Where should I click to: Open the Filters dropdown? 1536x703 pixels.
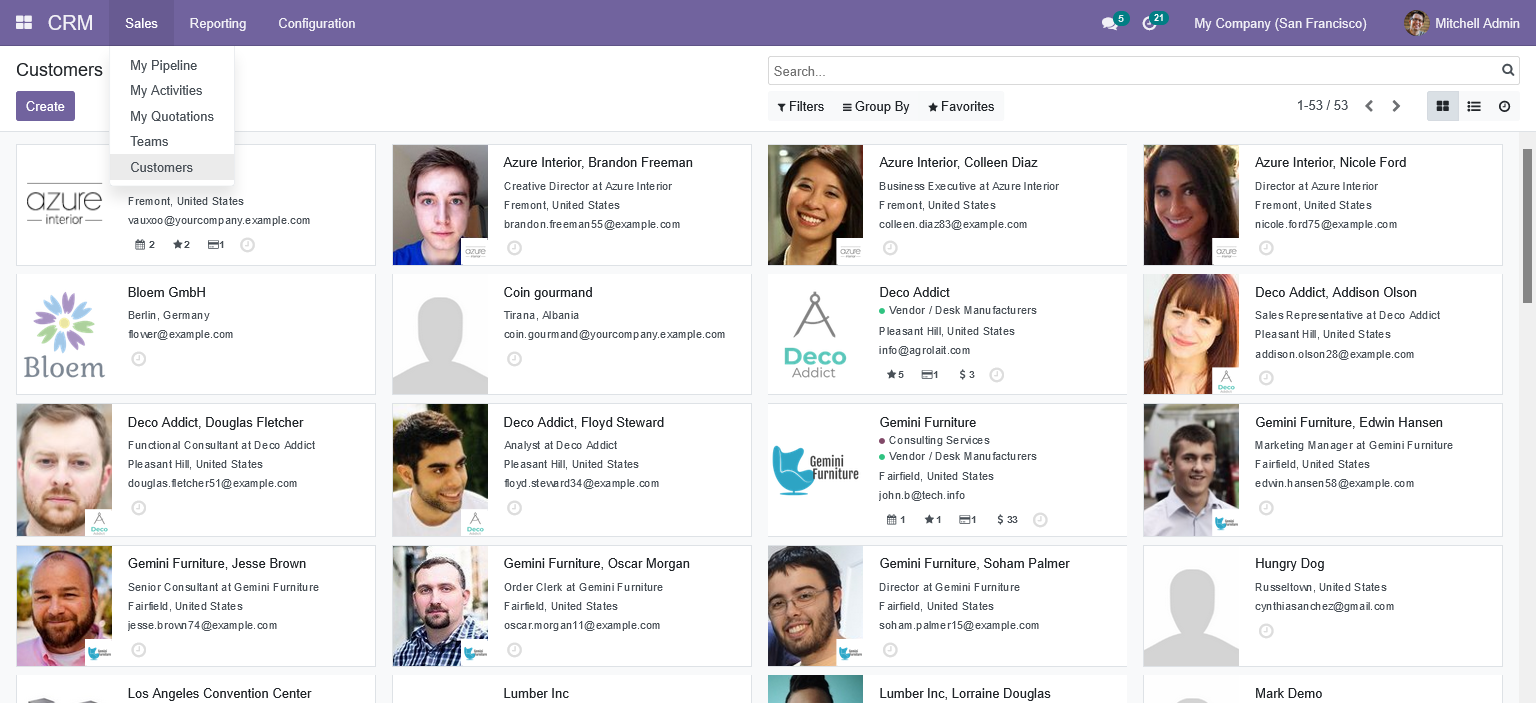pos(801,106)
